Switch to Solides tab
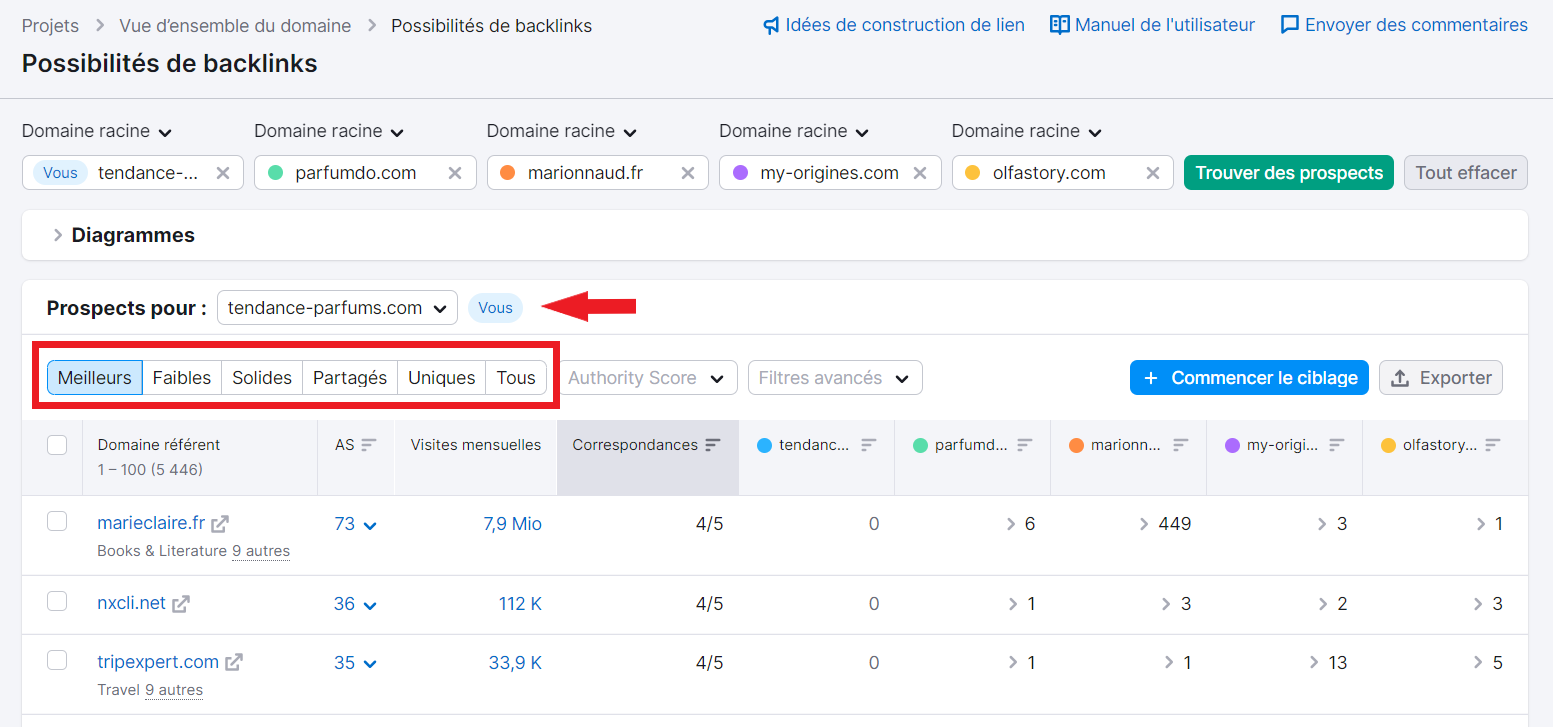 tap(262, 378)
